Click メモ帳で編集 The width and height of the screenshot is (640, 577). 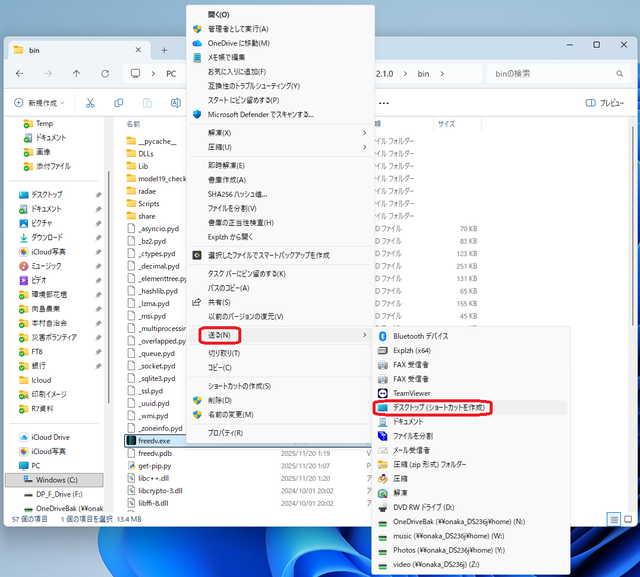(x=280, y=58)
